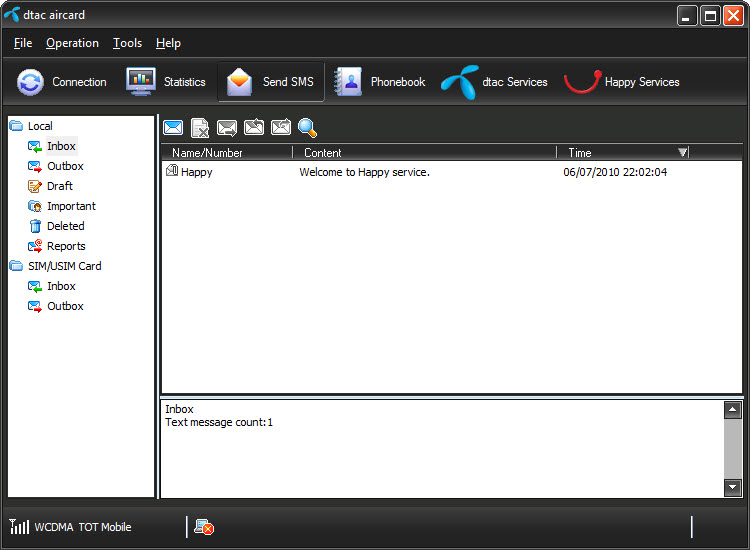Select the SIM/USIM Card Inbox
The image size is (750, 550).
click(x=52, y=286)
